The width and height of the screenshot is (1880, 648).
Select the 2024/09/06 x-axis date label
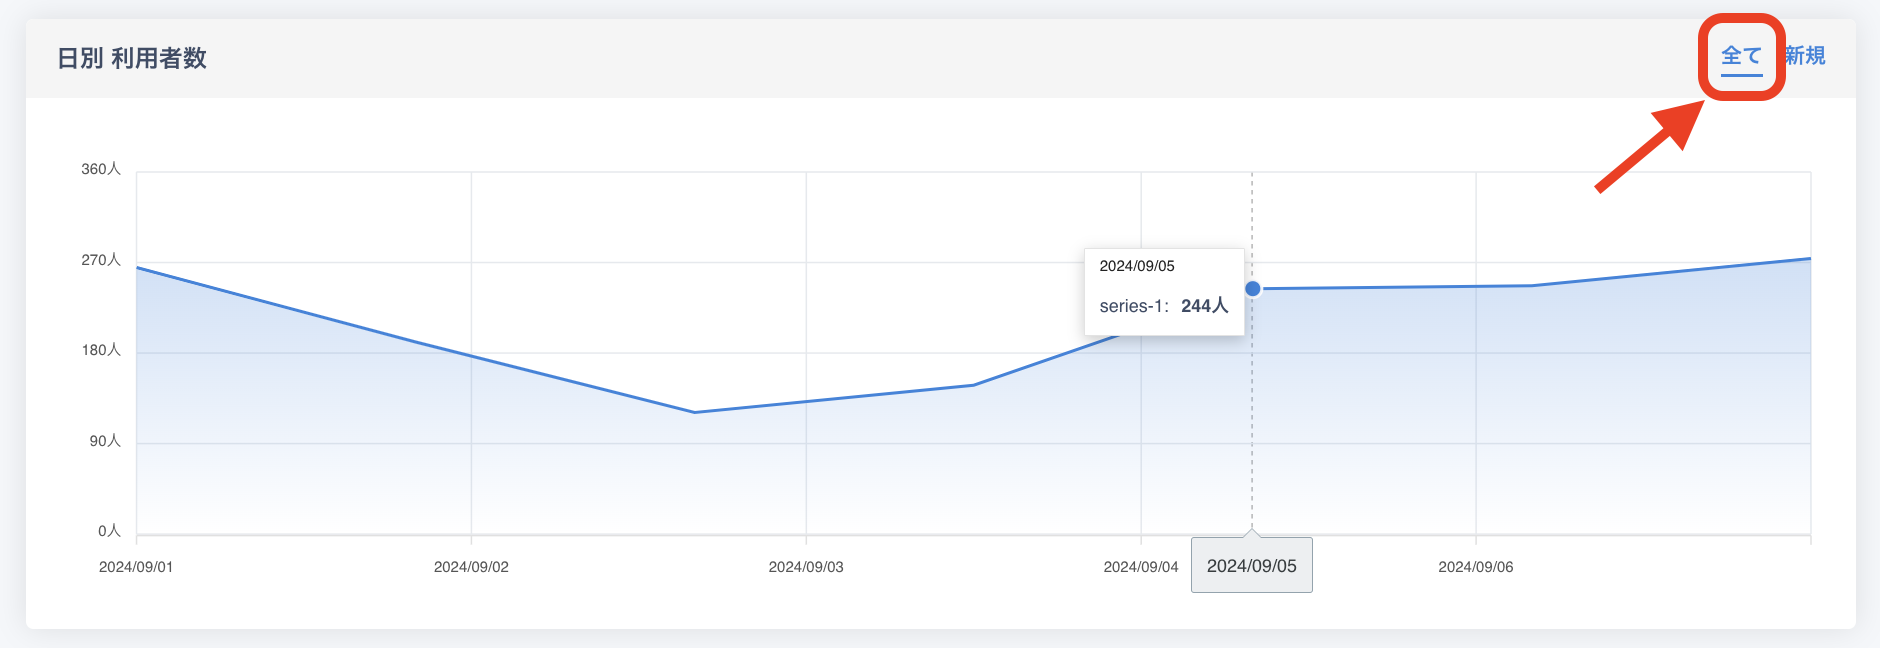click(x=1475, y=567)
